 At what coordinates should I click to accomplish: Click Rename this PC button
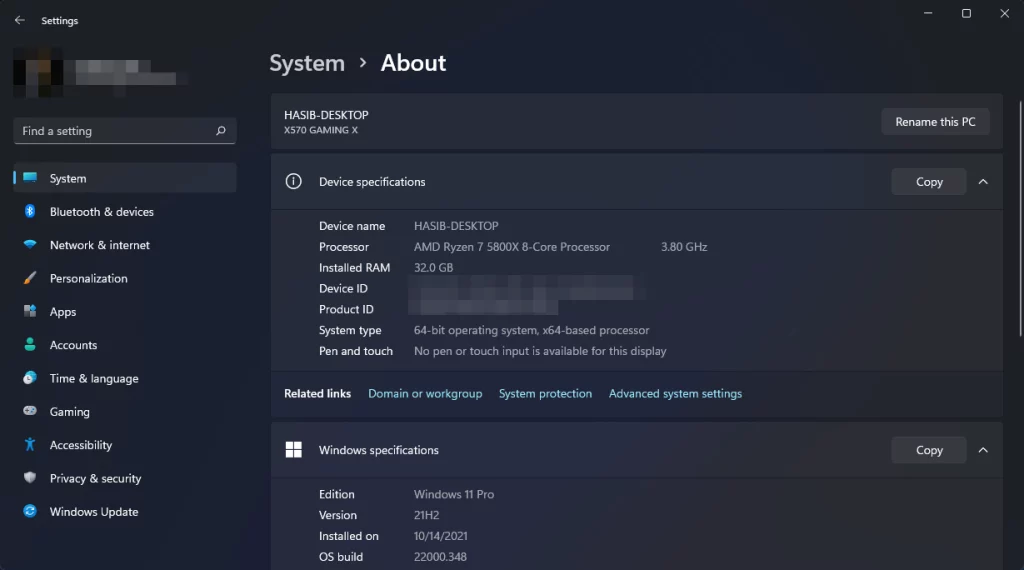click(x=935, y=122)
